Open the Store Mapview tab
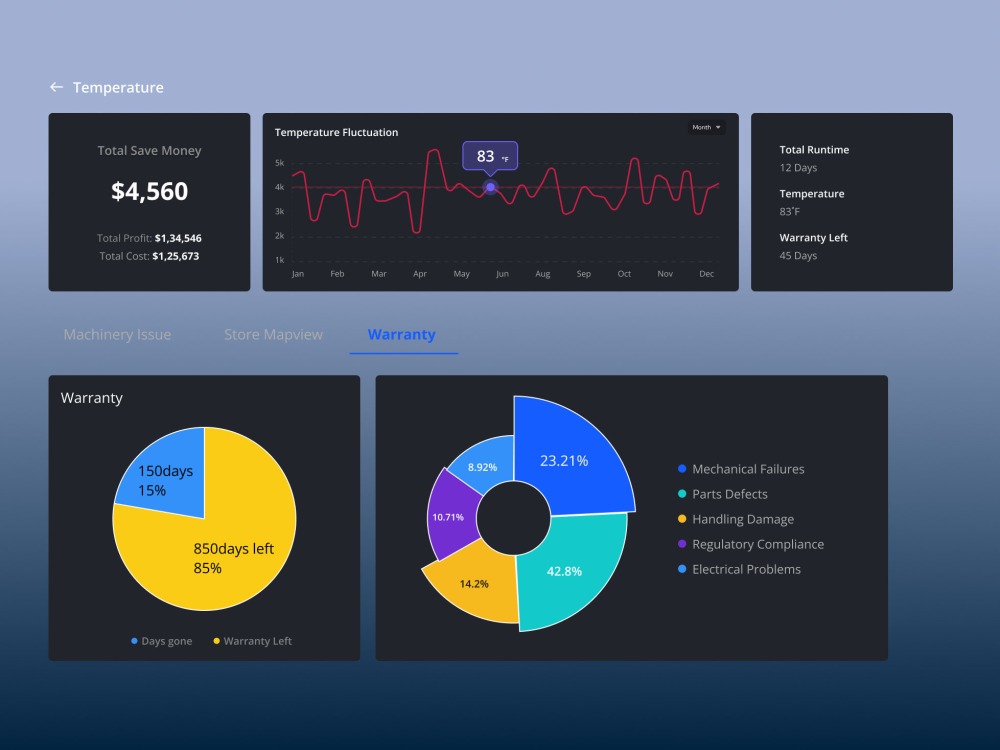This screenshot has width=1000, height=750. (272, 334)
